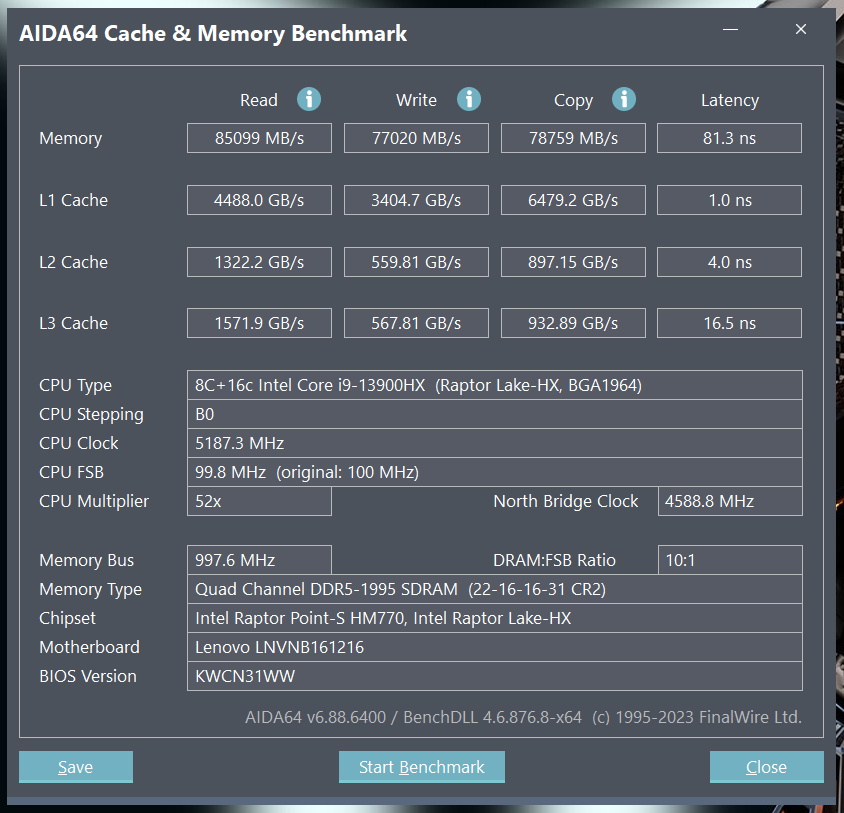This screenshot has width=844, height=813.
Task: Click the CPU Clock field 5187.3 MHz
Action: (495, 443)
